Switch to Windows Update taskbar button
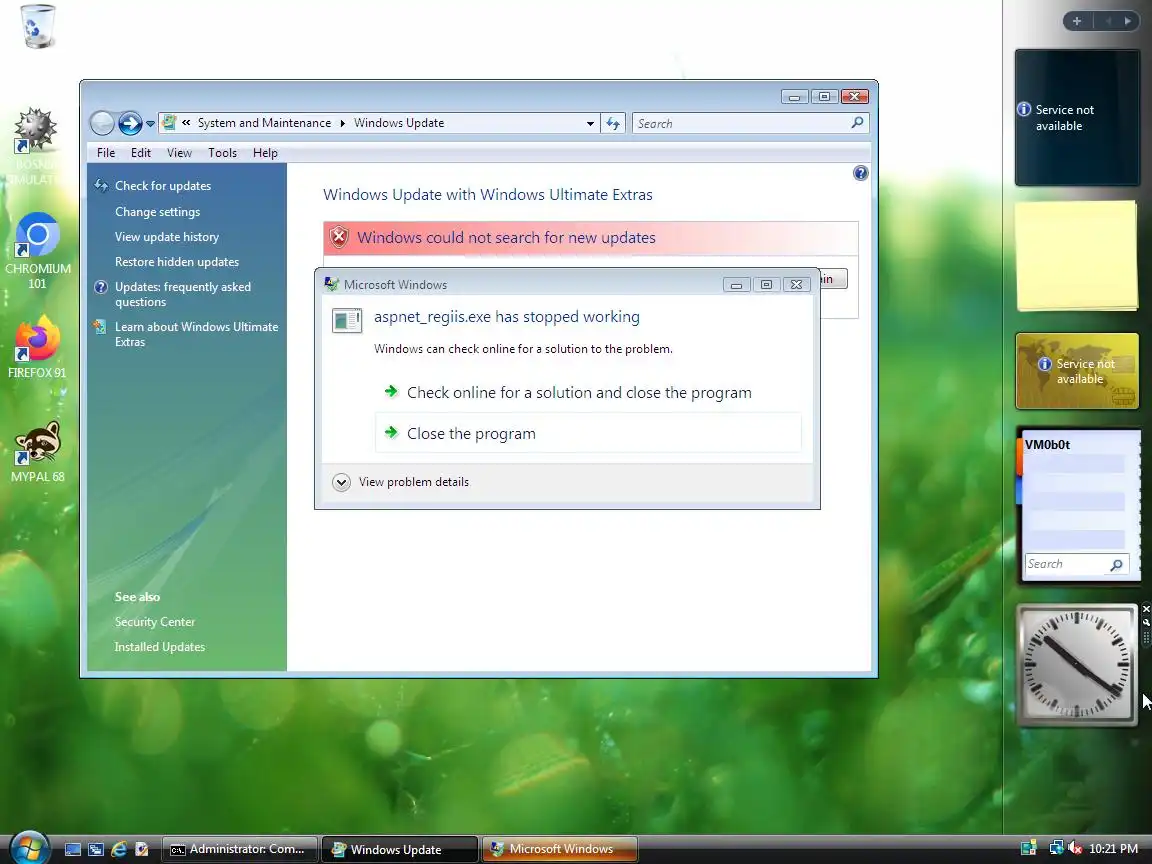Image resolution: width=1152 pixels, height=864 pixels. pos(400,849)
